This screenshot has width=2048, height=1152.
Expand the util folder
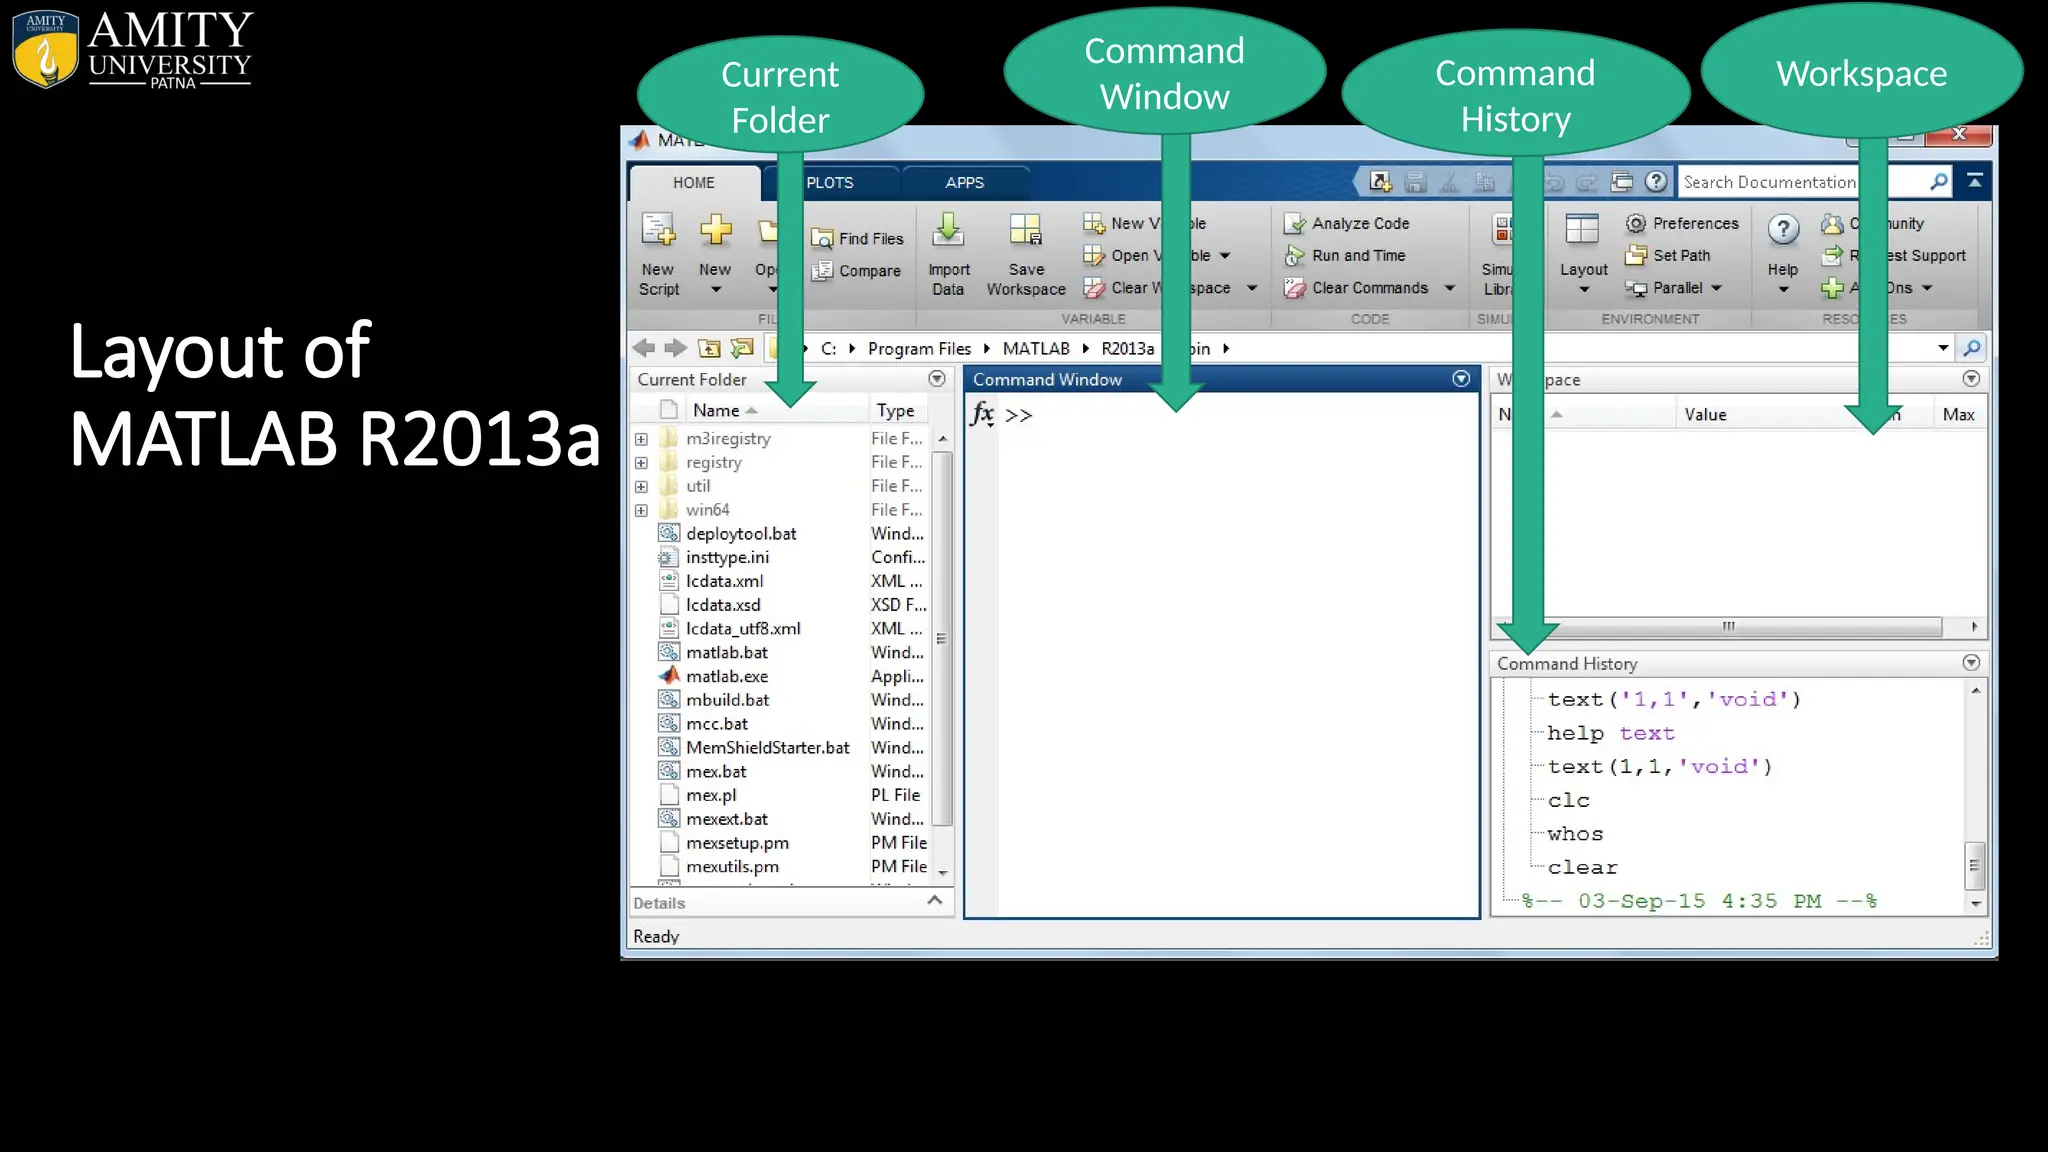pyautogui.click(x=641, y=487)
